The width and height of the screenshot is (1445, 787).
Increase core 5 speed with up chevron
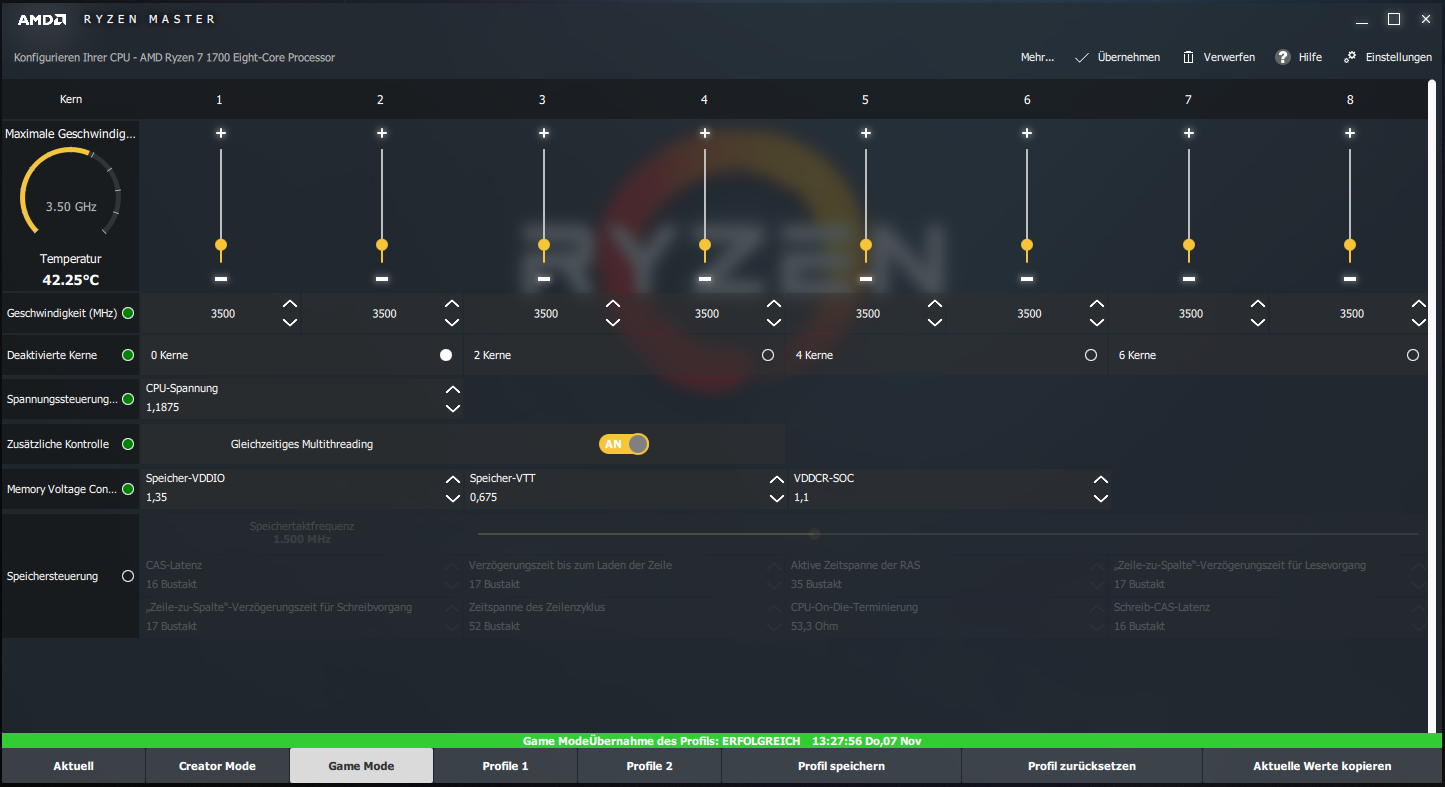pos(935,304)
